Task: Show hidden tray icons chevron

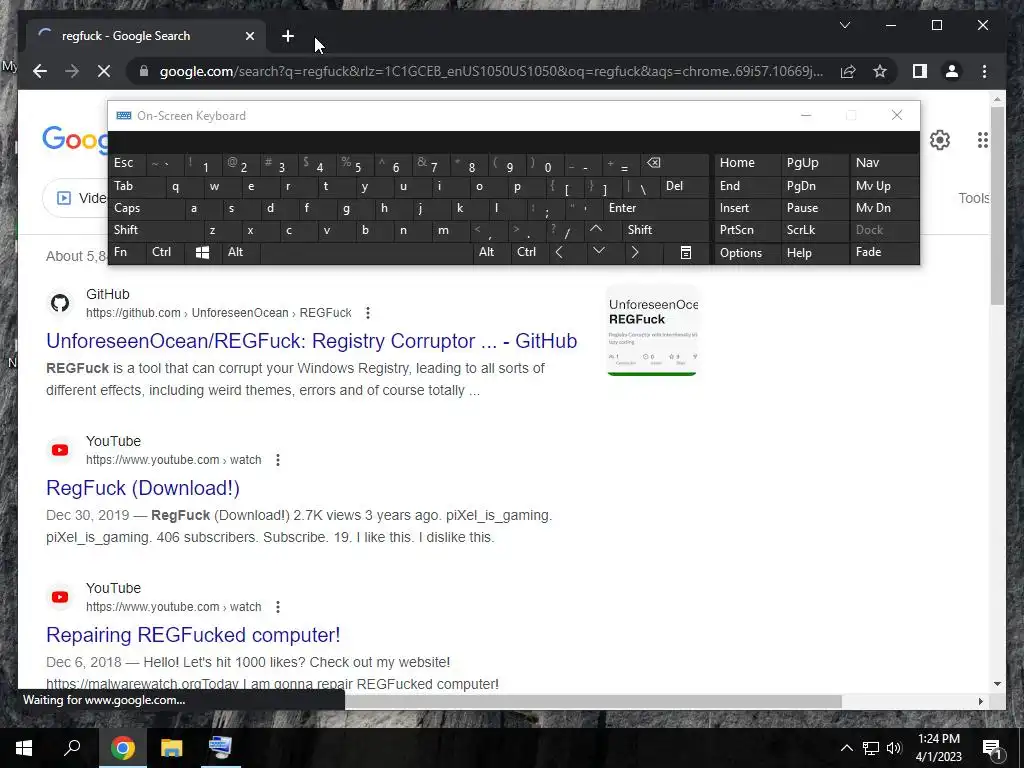Action: 846,748
